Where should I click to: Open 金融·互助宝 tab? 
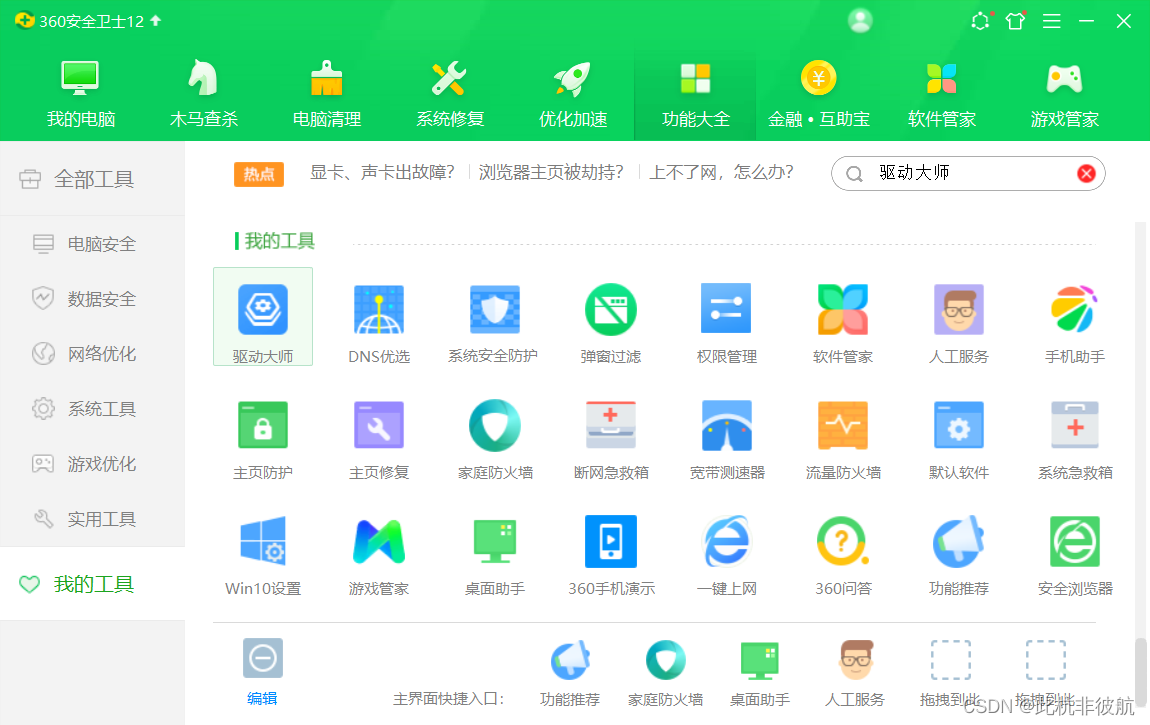(818, 94)
